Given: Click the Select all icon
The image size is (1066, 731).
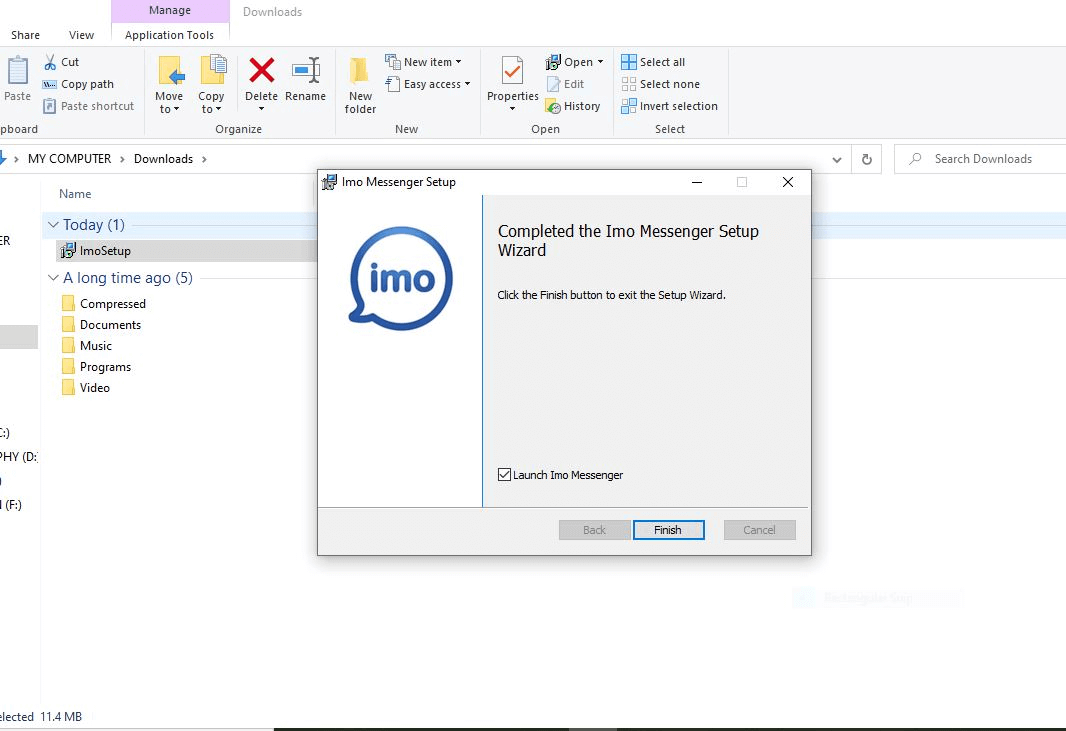Looking at the screenshot, I should [x=629, y=62].
